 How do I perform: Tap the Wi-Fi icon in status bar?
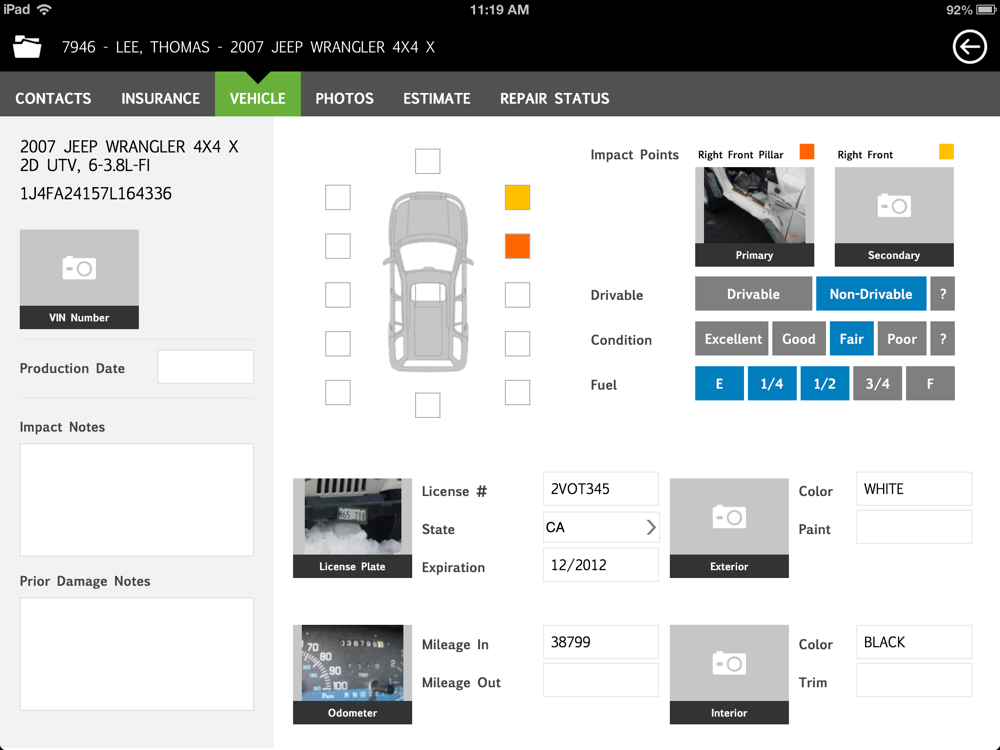coord(44,10)
